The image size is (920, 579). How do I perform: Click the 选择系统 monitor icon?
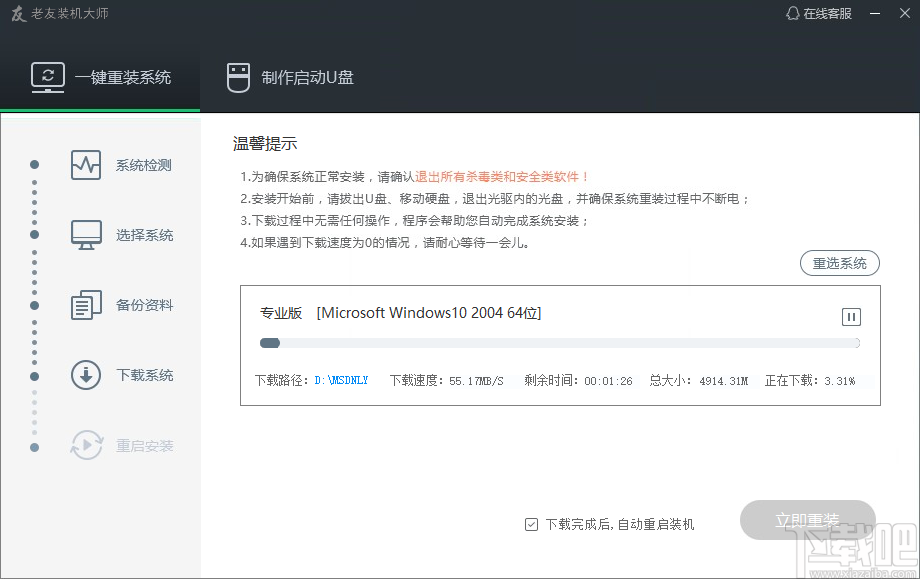(86, 235)
